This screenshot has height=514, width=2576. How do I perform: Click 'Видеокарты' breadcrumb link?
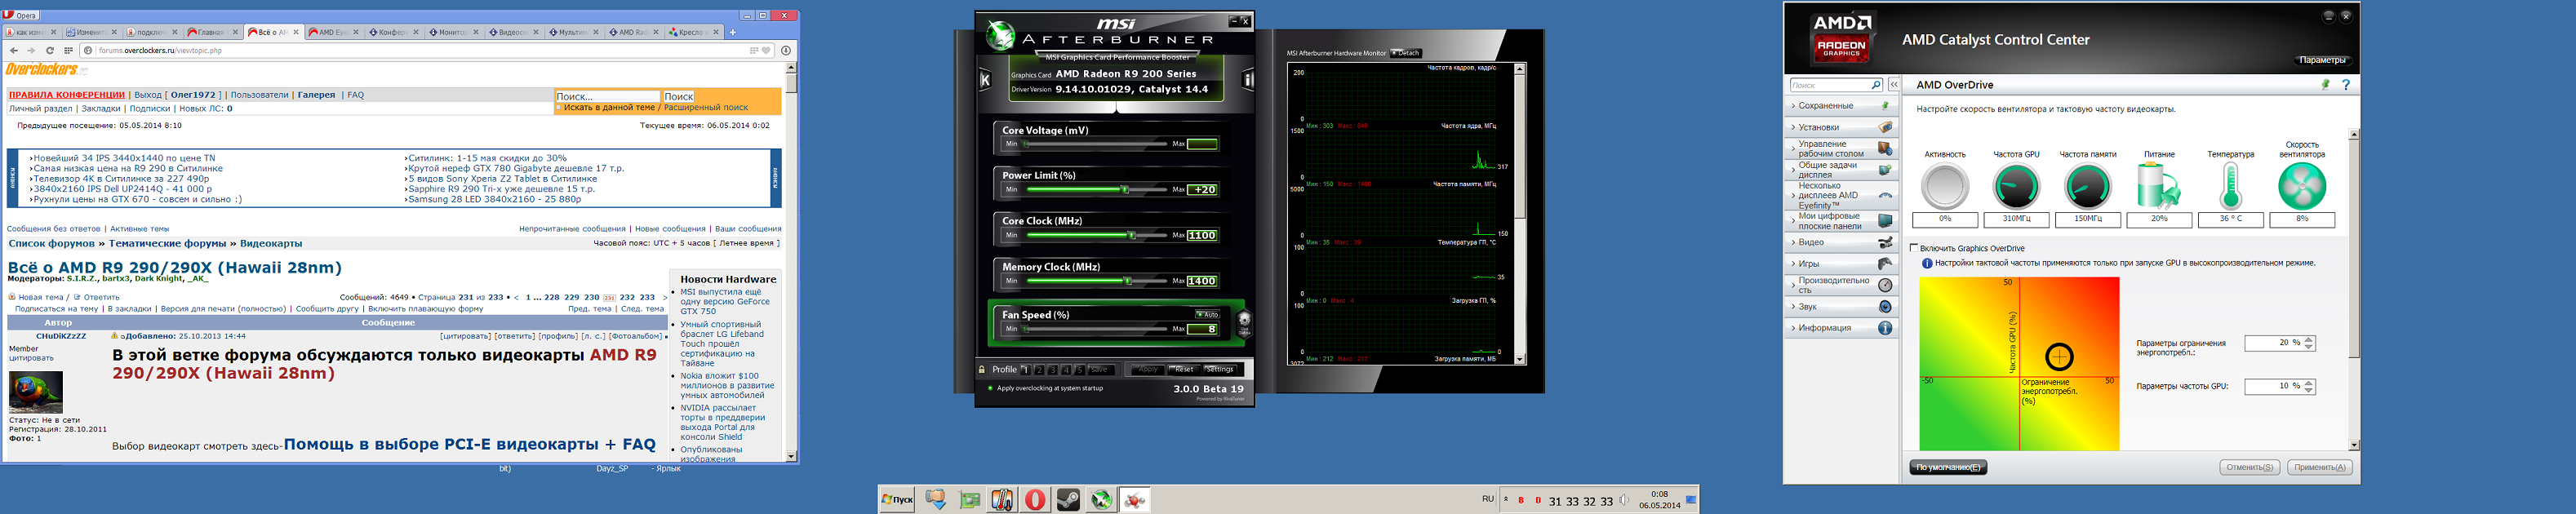(x=271, y=243)
